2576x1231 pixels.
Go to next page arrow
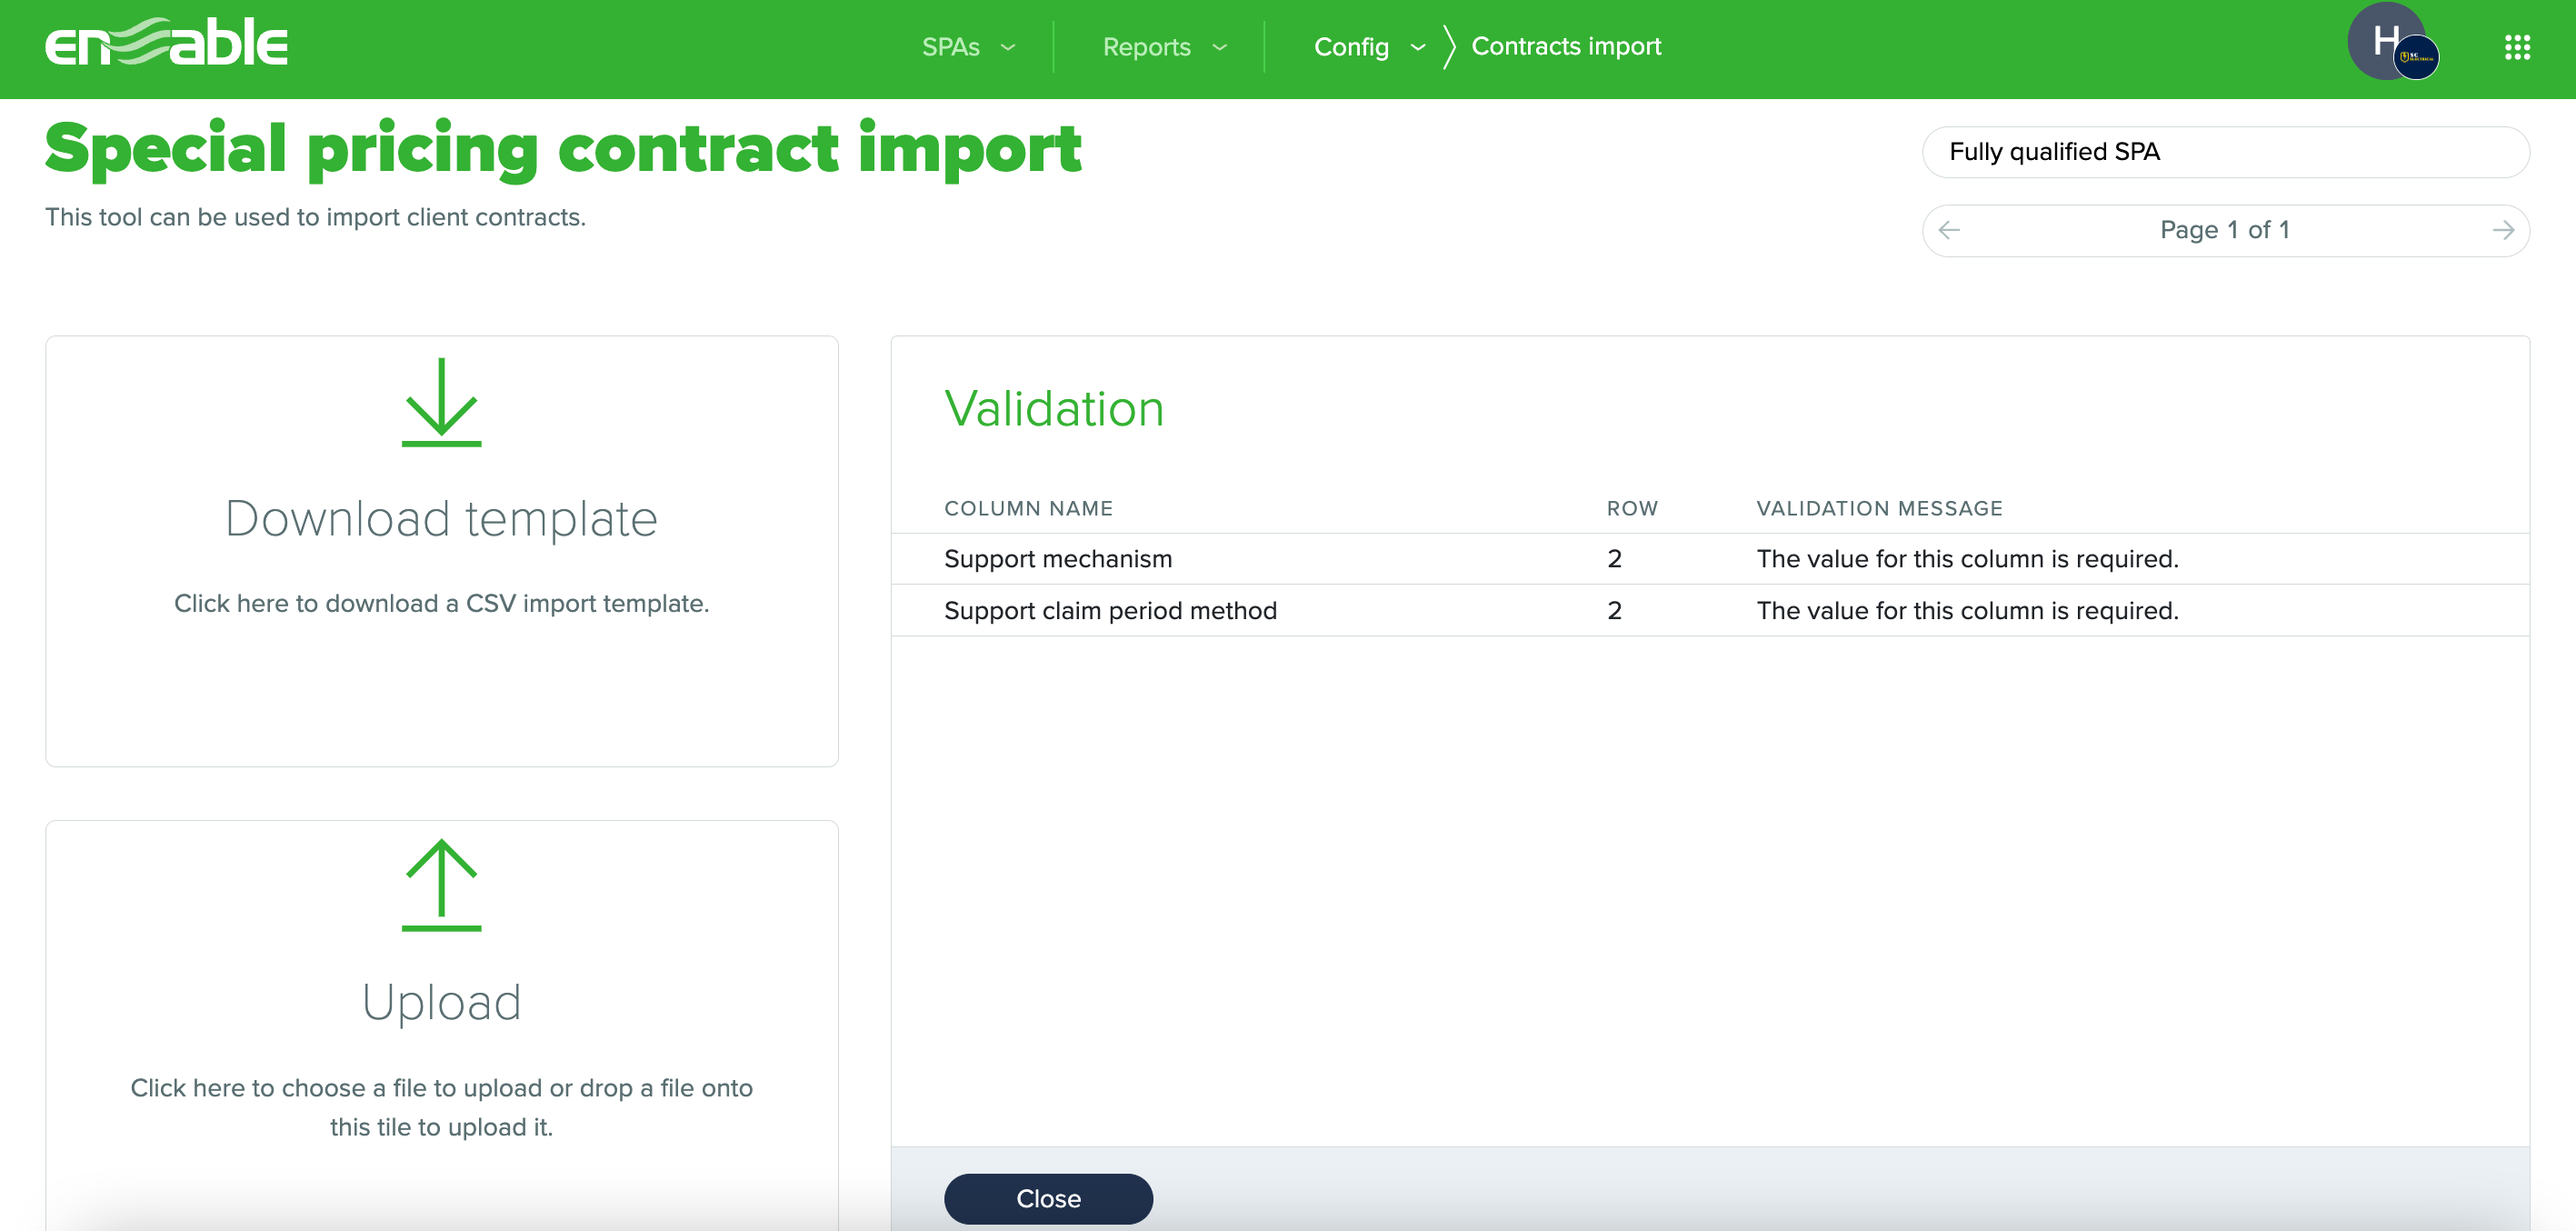coord(2503,231)
